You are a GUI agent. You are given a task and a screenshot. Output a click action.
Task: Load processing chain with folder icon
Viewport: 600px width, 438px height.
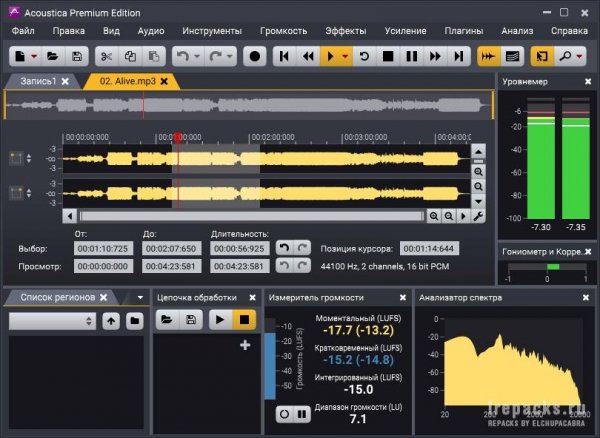pos(167,319)
